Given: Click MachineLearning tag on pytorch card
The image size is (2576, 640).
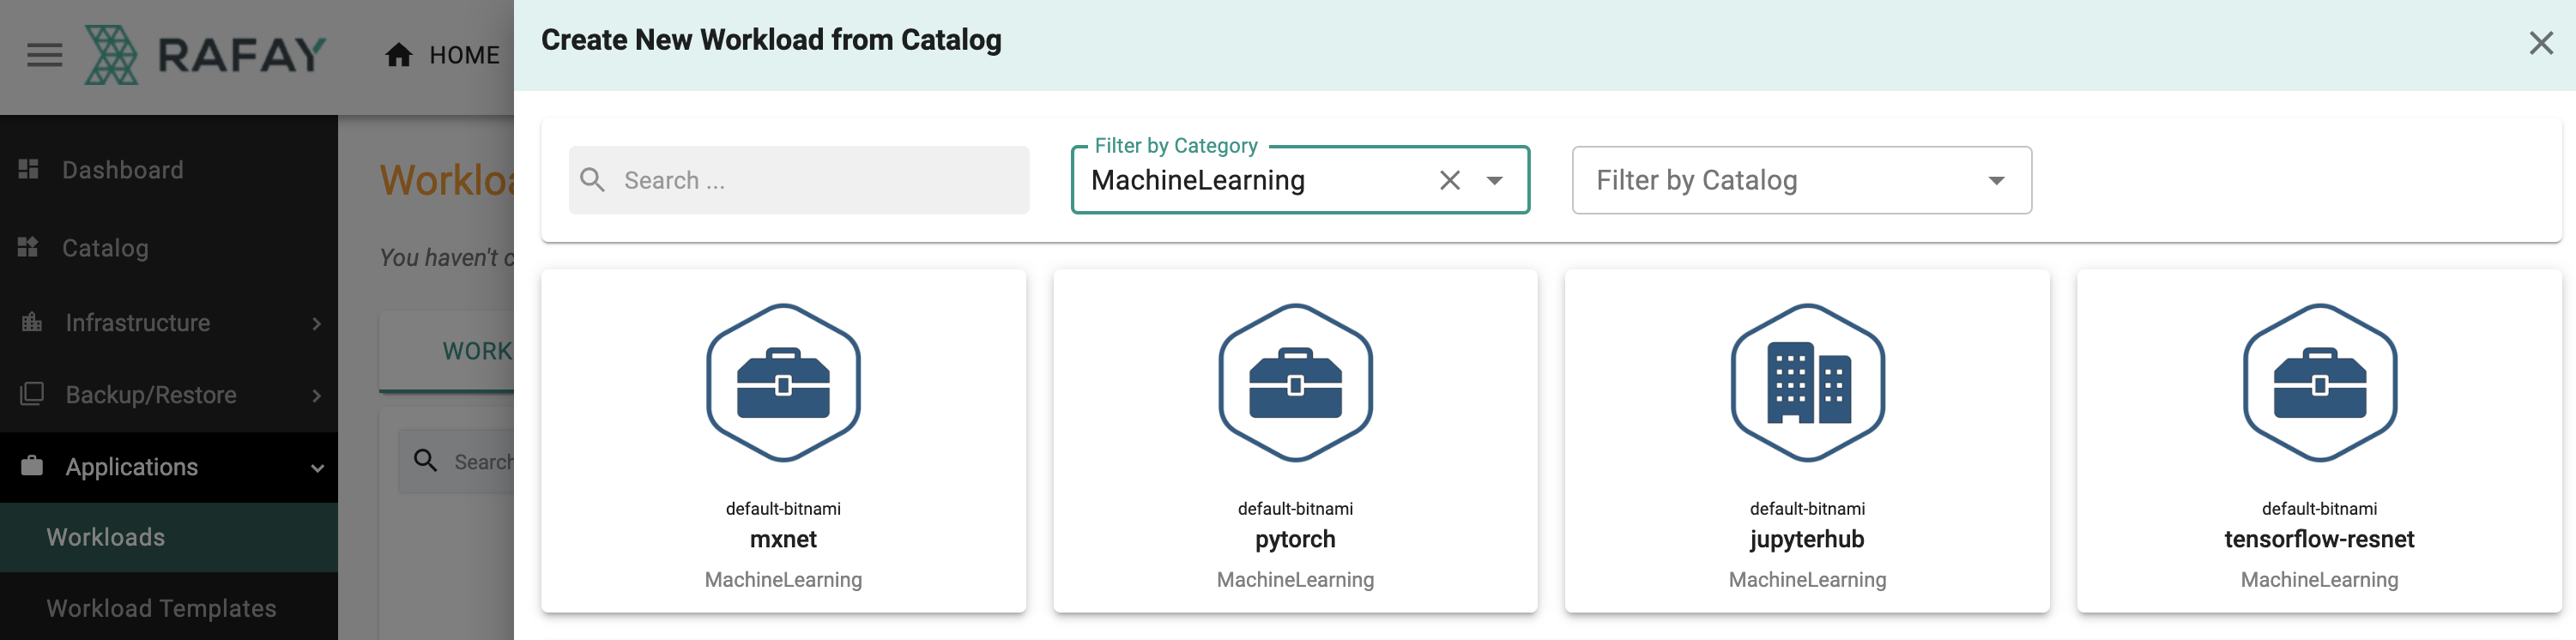Looking at the screenshot, I should click(x=1295, y=579).
